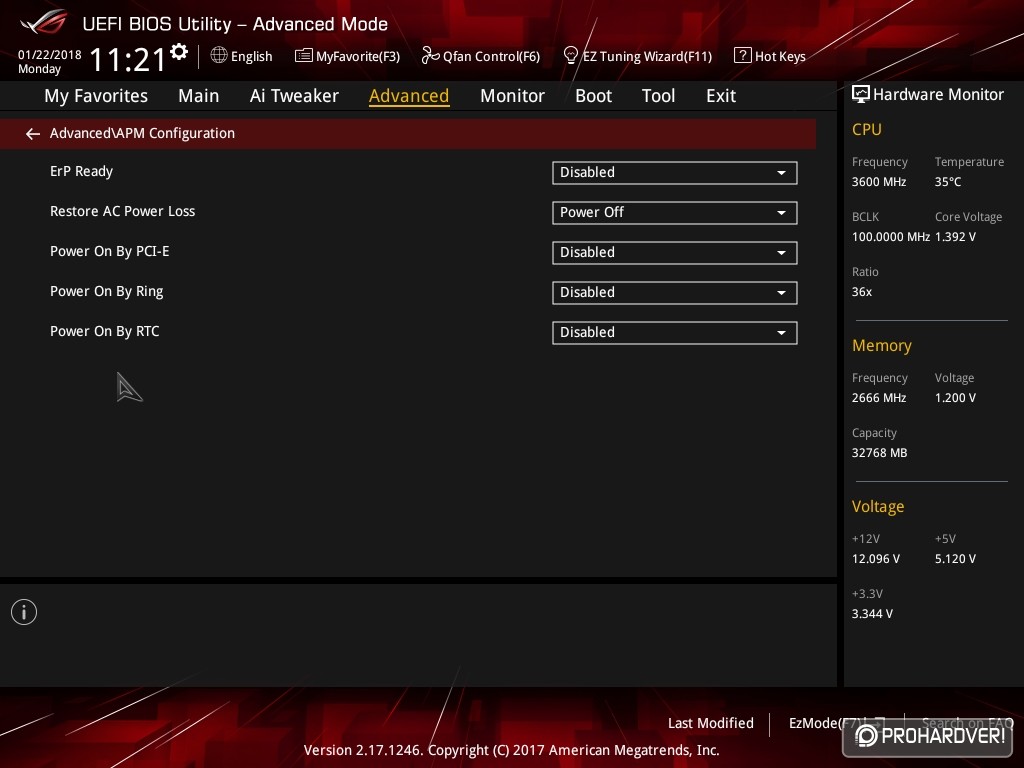
Task: Click the info icon in help panel
Action: pyautogui.click(x=24, y=612)
